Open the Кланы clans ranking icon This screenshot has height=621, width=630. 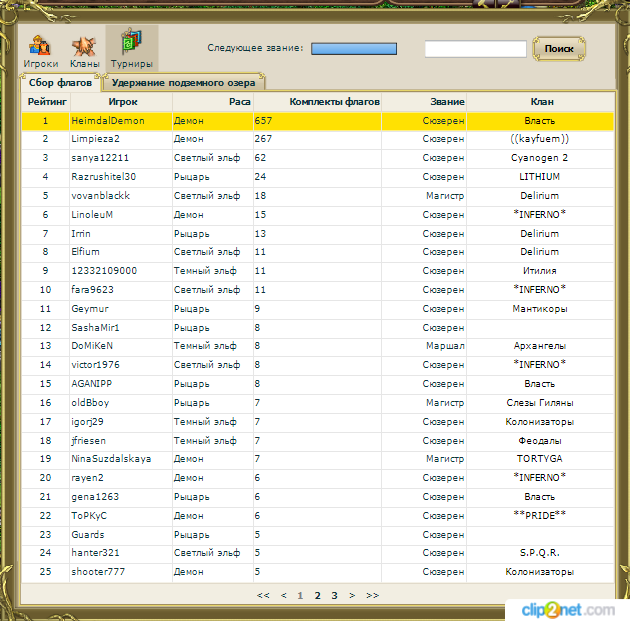coord(84,49)
